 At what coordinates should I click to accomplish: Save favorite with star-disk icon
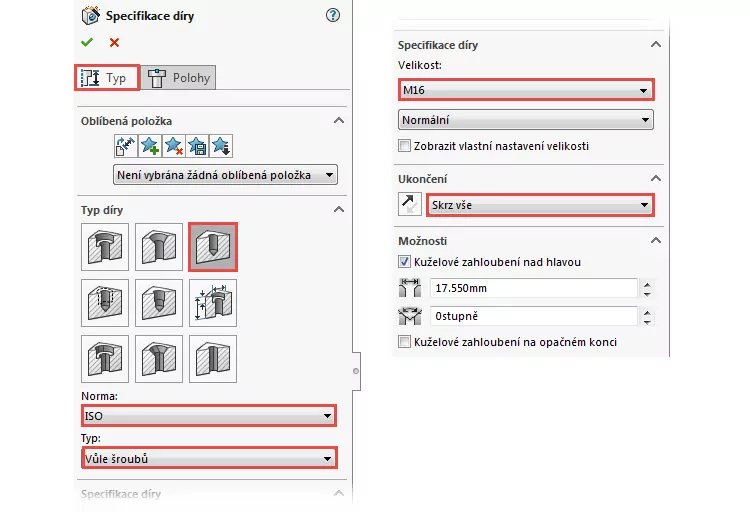coord(197,146)
